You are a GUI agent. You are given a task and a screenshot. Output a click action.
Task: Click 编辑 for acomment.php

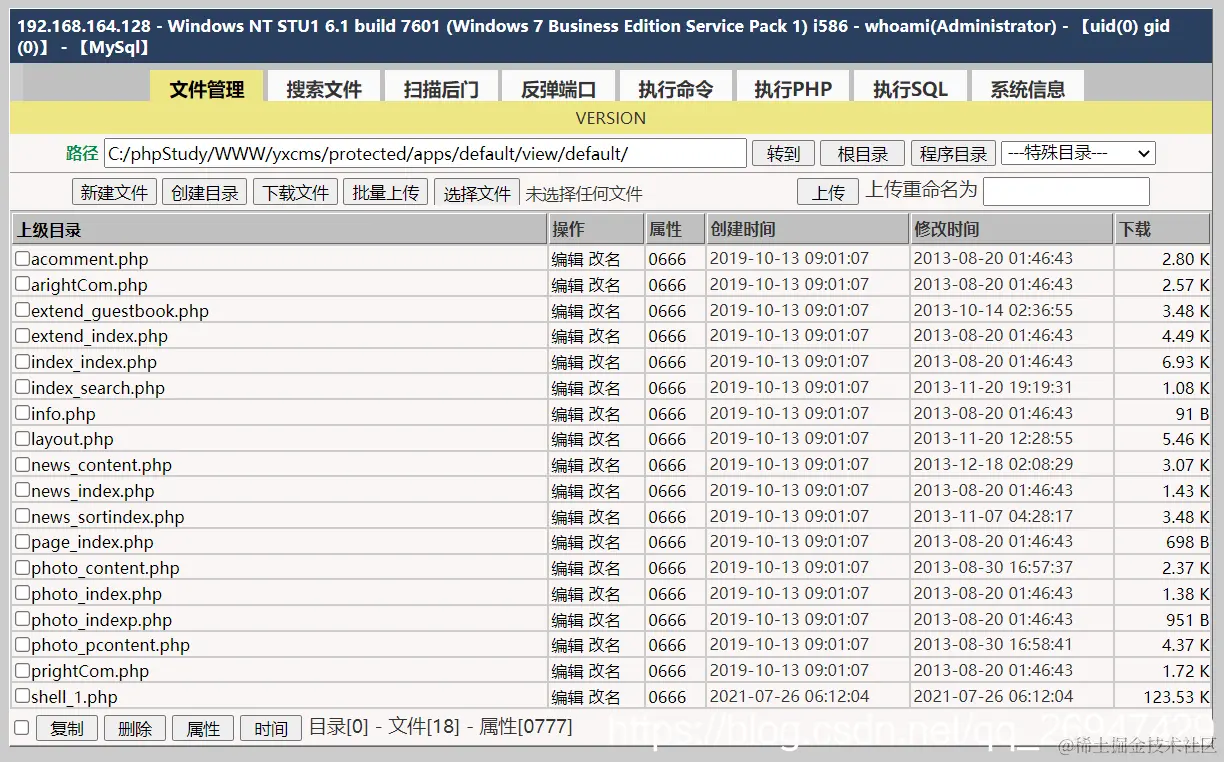pos(567,259)
